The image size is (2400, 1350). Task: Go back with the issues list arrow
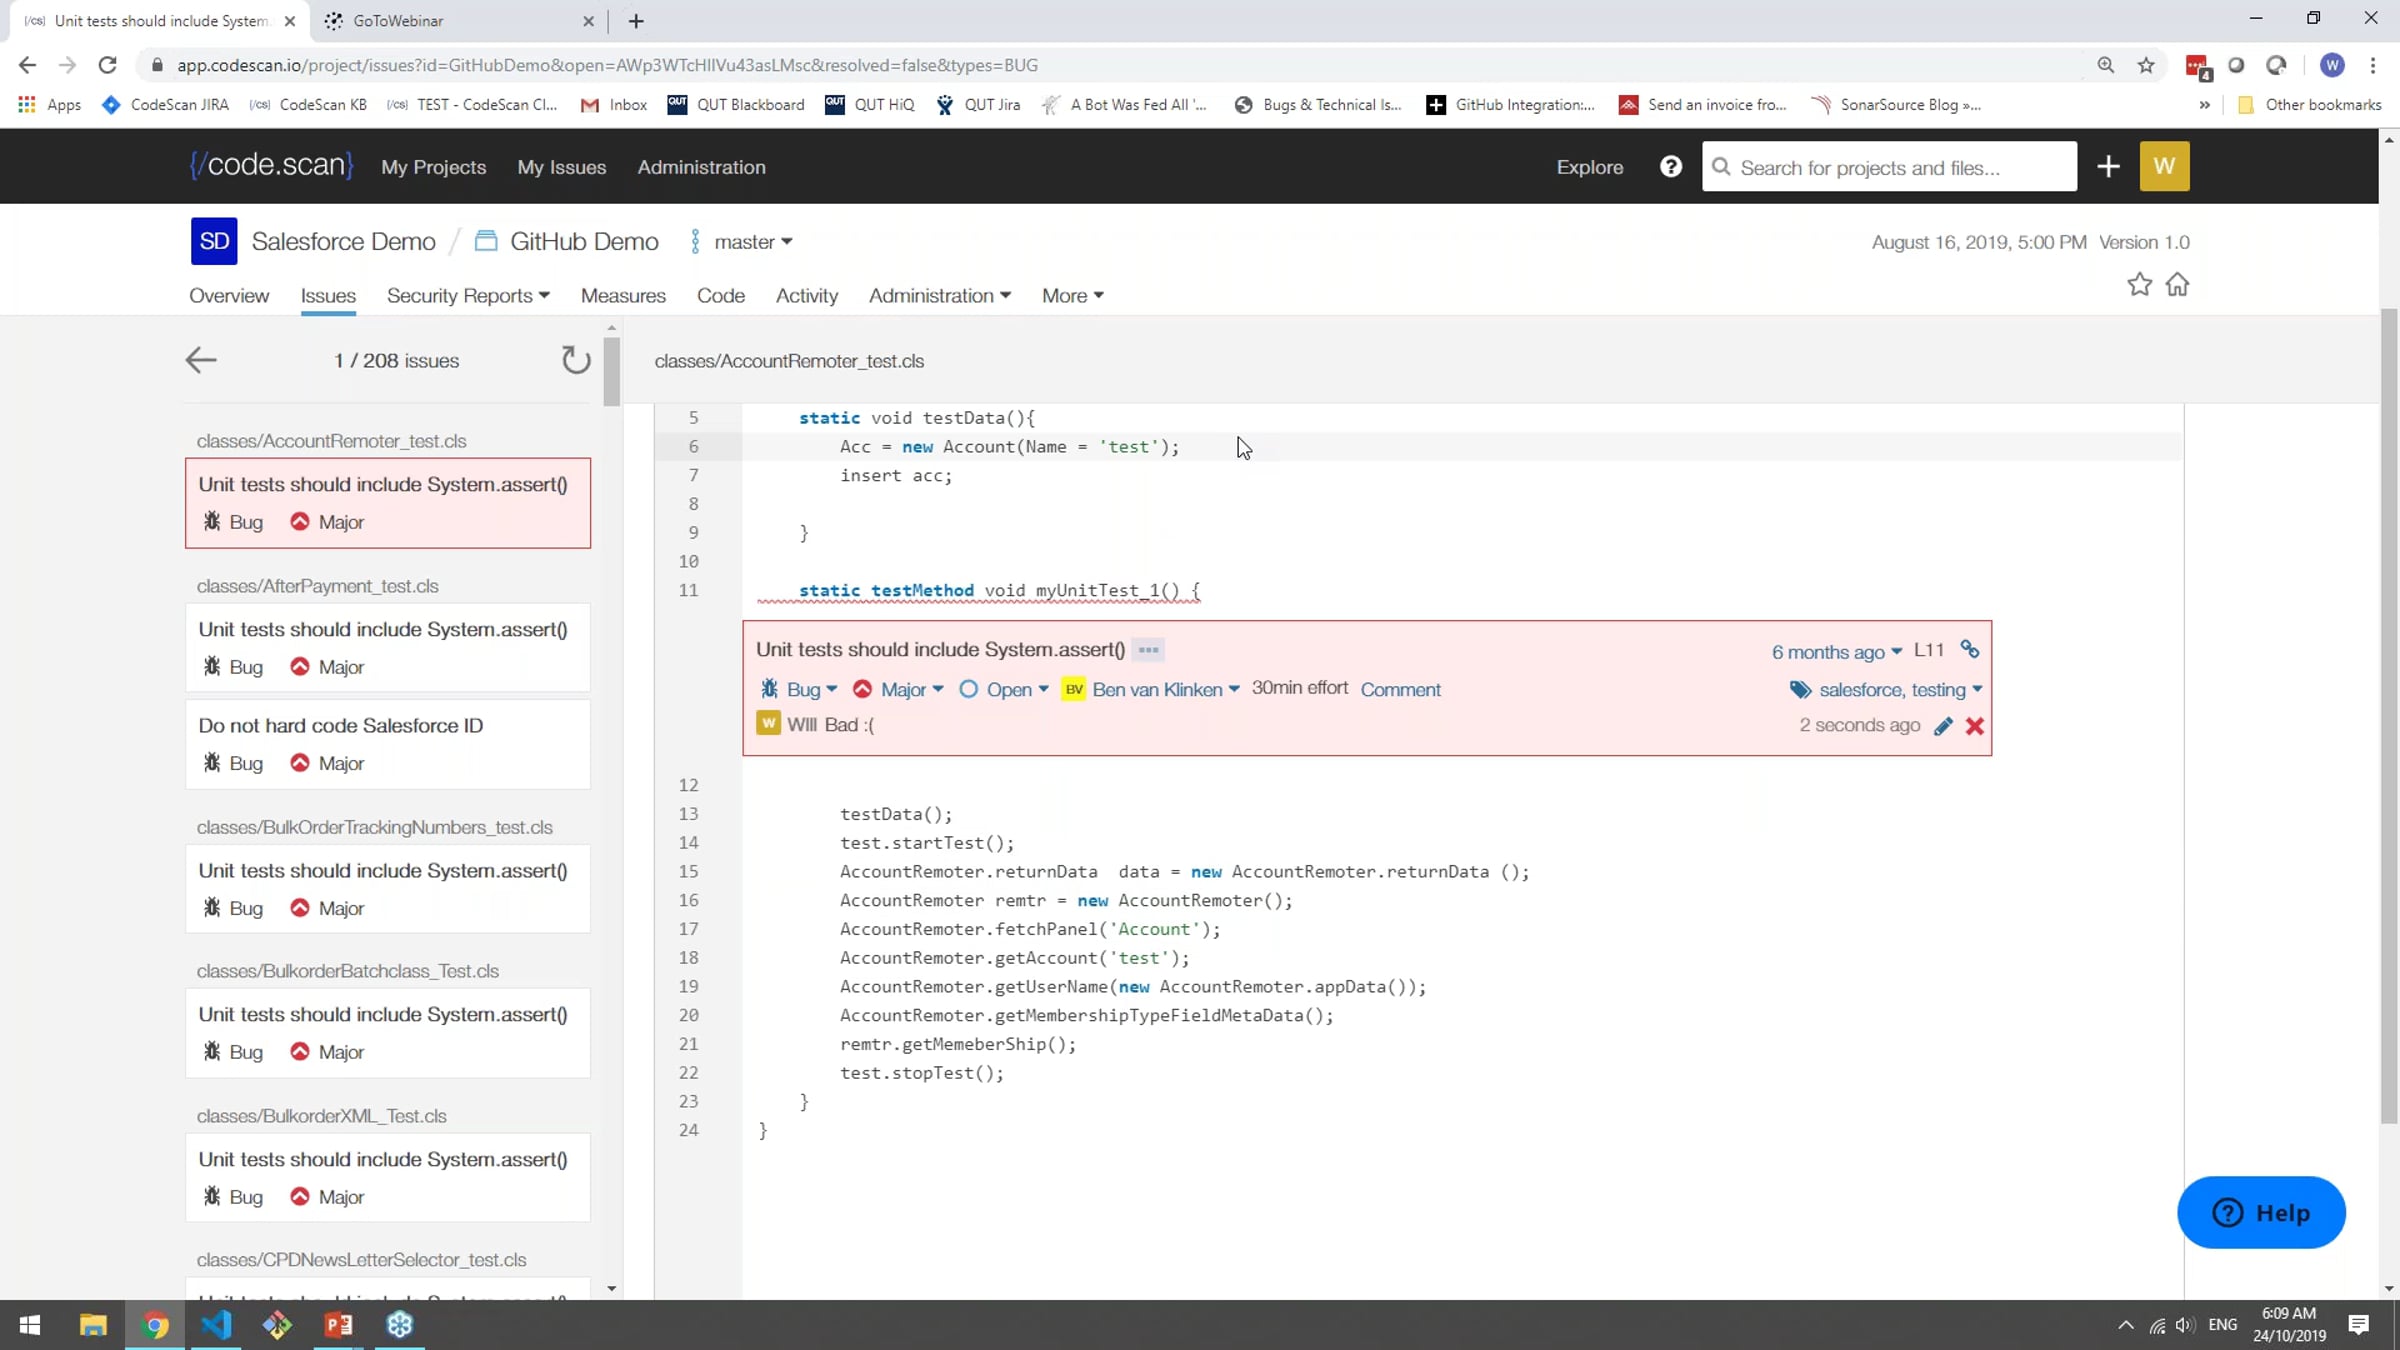201,360
